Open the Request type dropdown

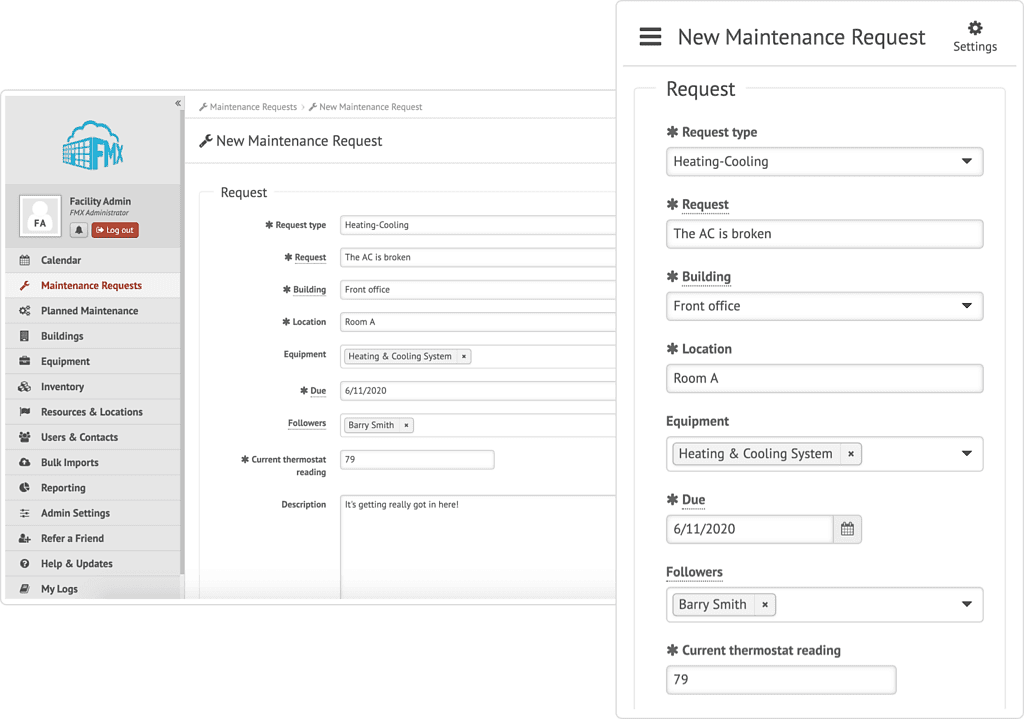964,161
